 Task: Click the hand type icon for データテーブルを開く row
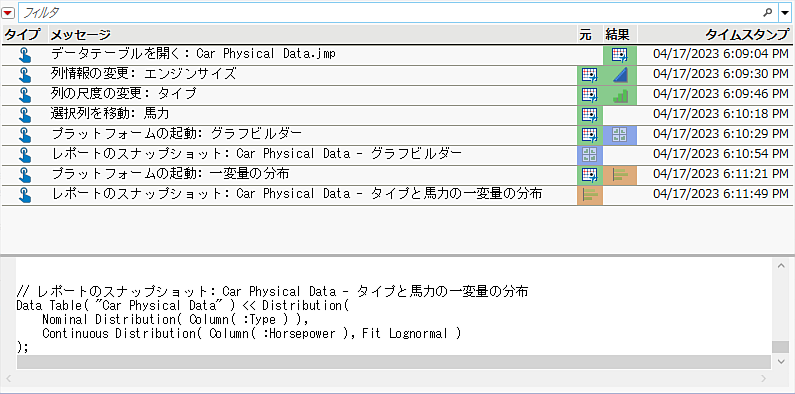[24, 55]
